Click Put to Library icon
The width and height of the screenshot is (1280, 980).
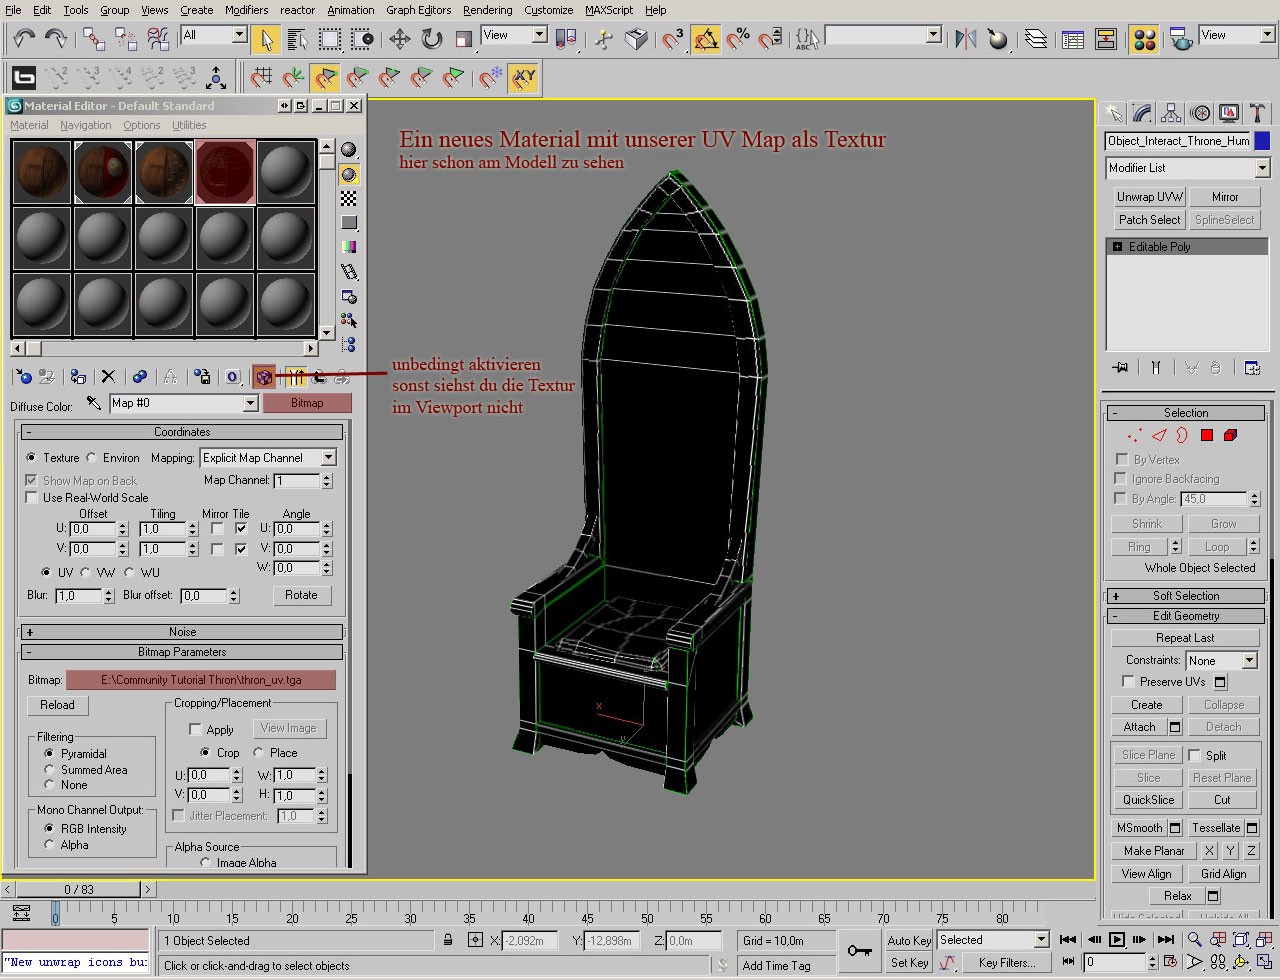202,377
